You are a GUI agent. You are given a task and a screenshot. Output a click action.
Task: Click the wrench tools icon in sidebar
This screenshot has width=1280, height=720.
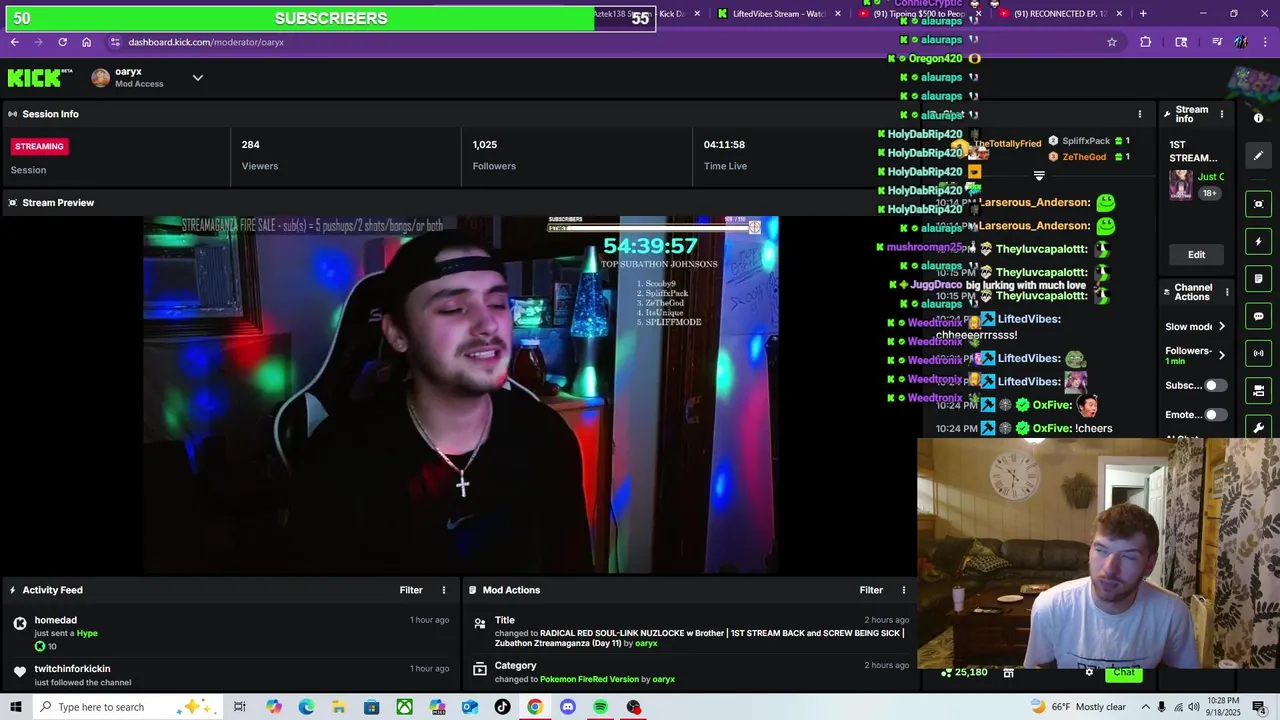[1258, 428]
